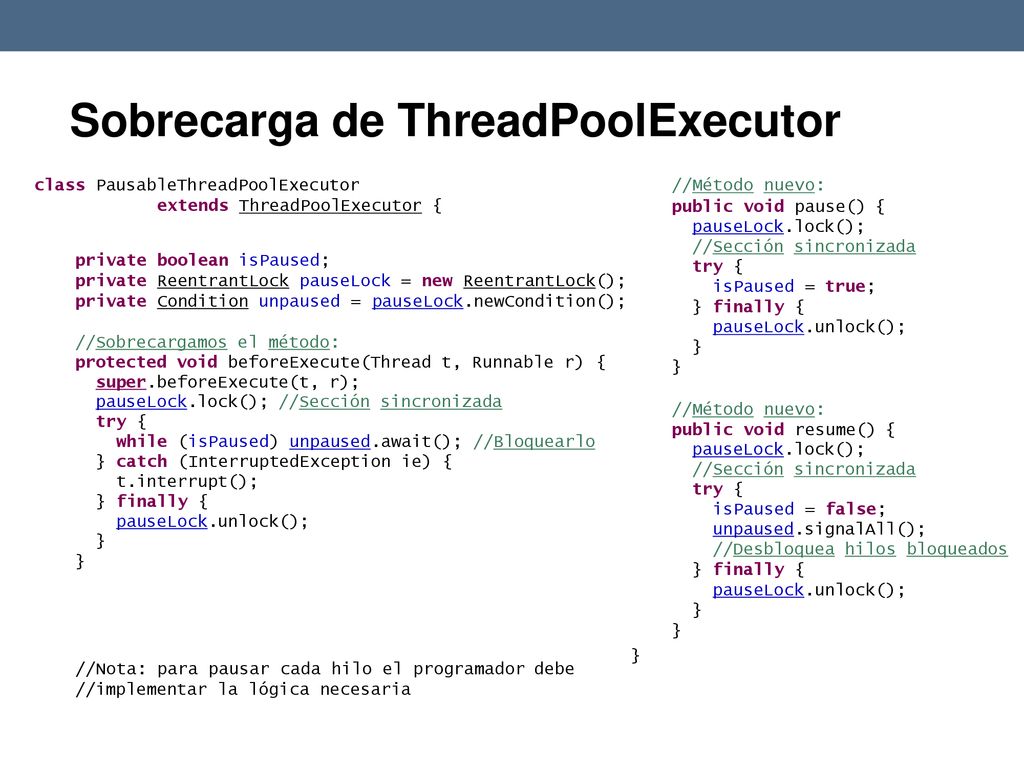Click the '//Desbloquea hilos bloqueados' comment
Viewport: 1024px width, 768px height.
tap(860, 549)
